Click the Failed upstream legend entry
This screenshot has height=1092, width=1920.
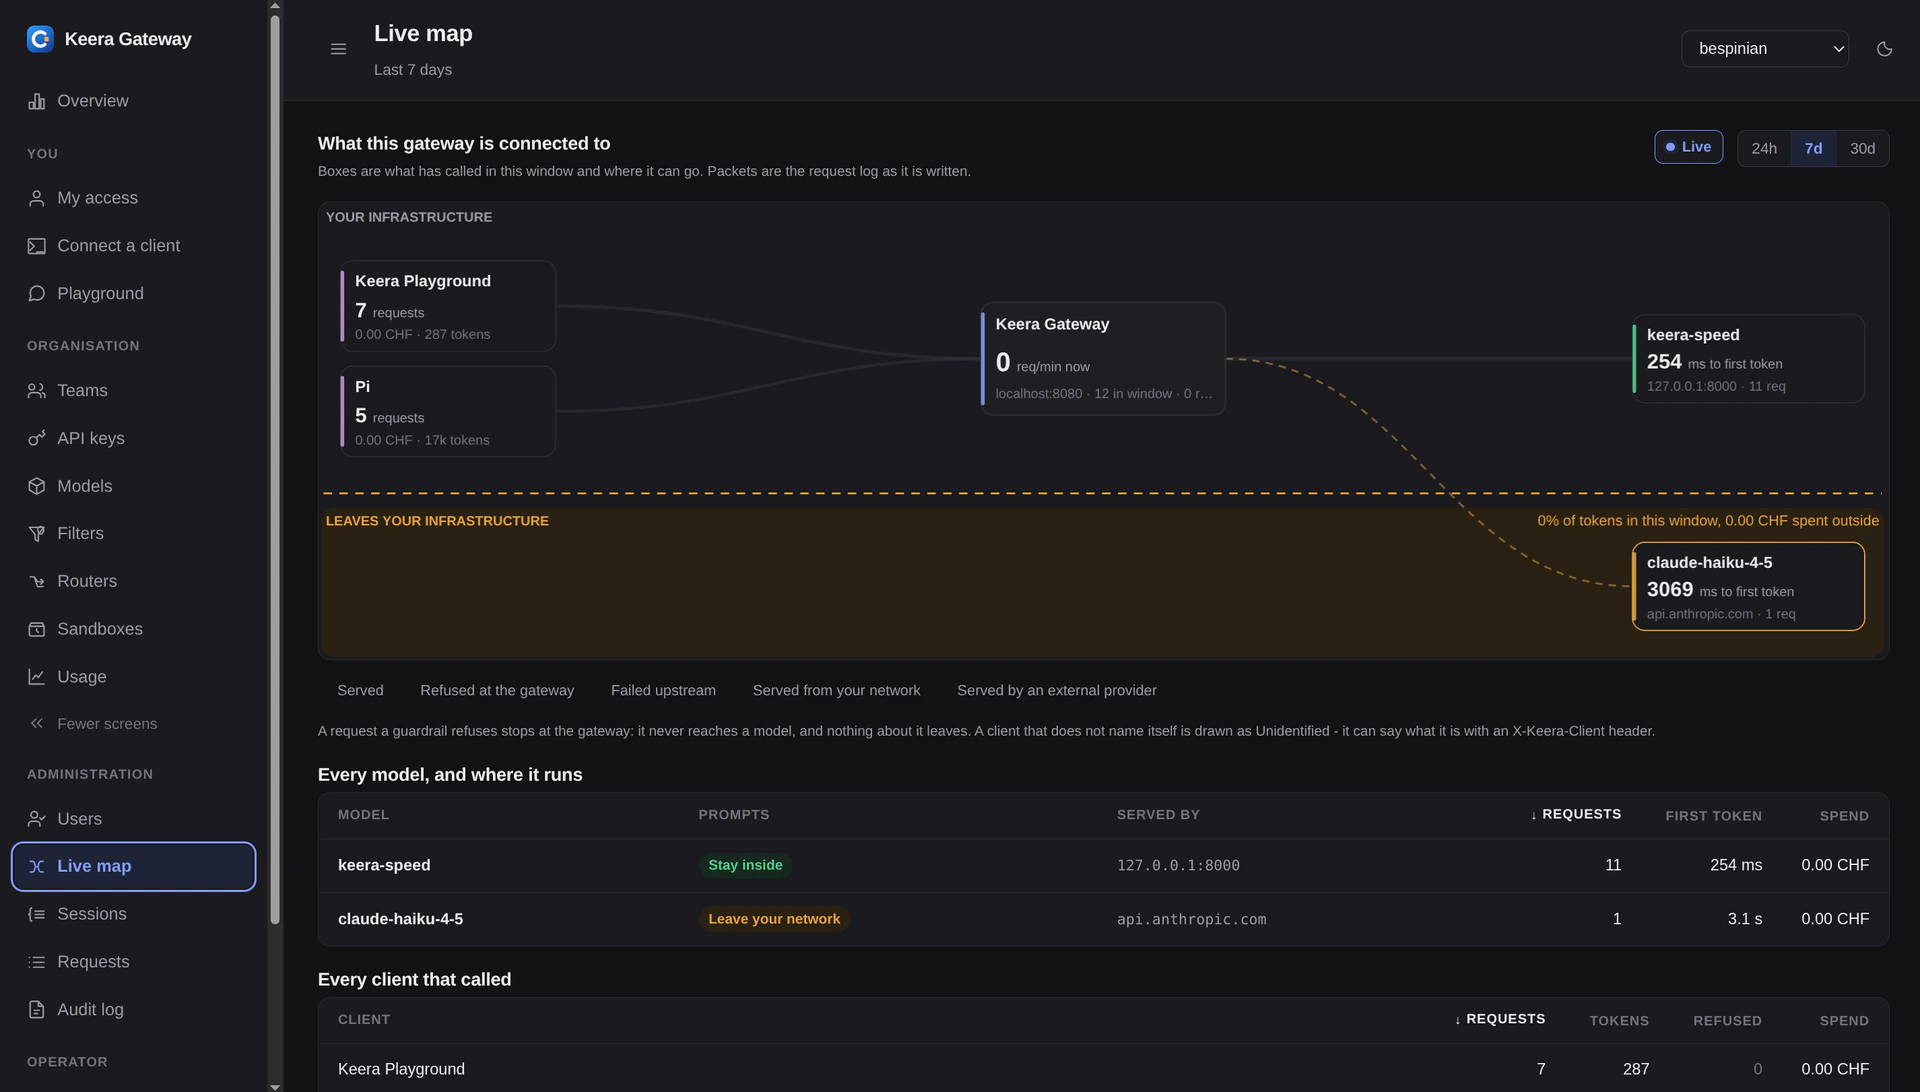663,691
